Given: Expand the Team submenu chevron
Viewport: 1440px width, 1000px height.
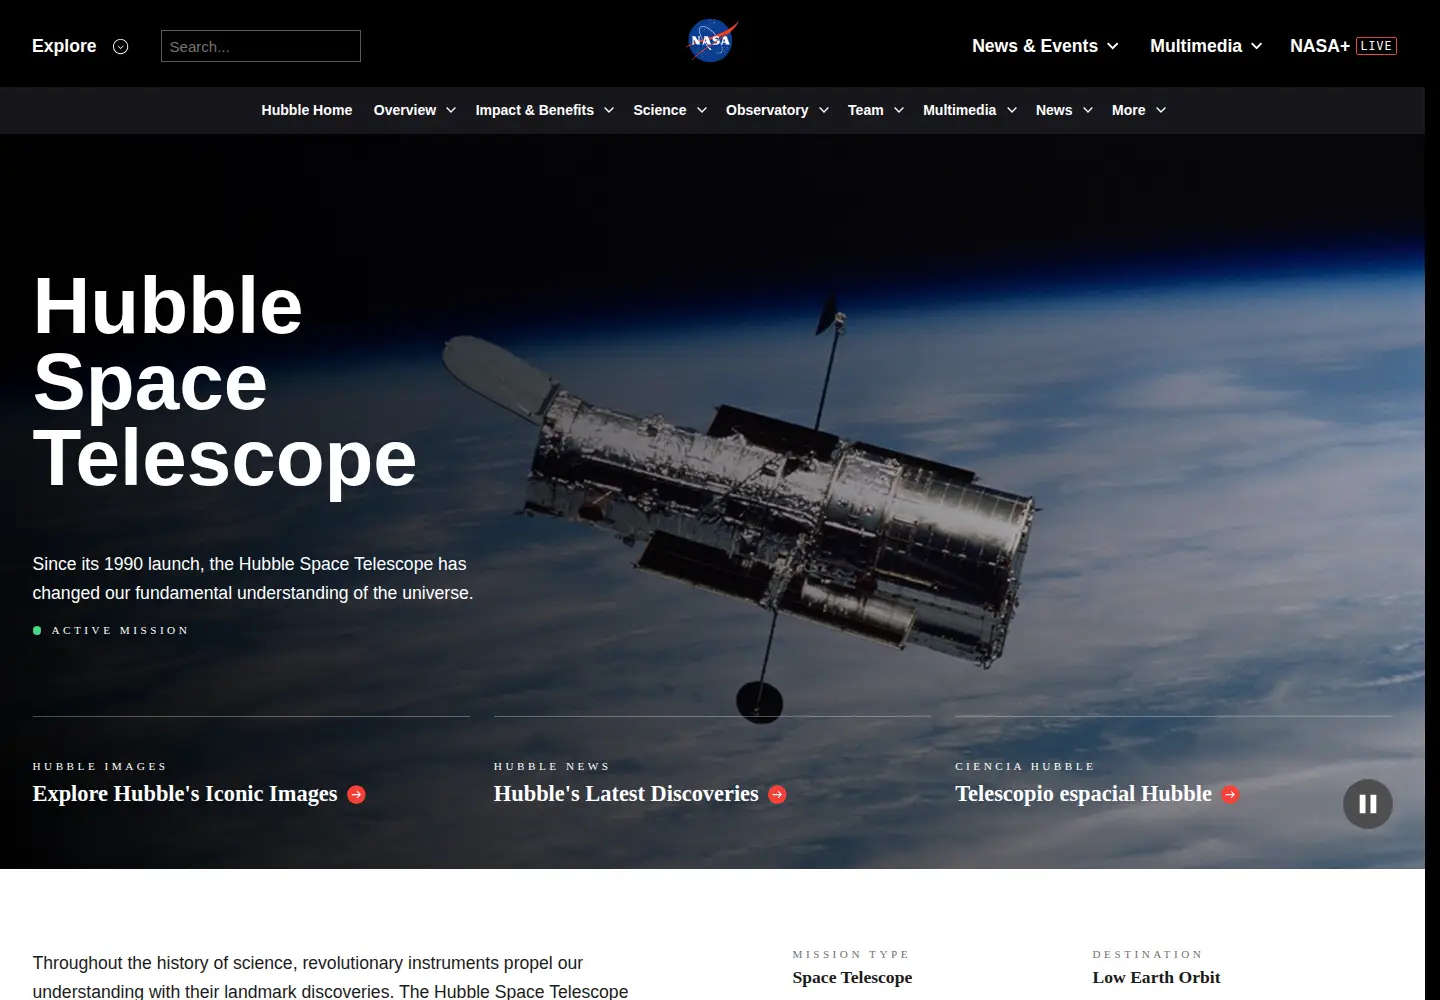Looking at the screenshot, I should pos(899,110).
